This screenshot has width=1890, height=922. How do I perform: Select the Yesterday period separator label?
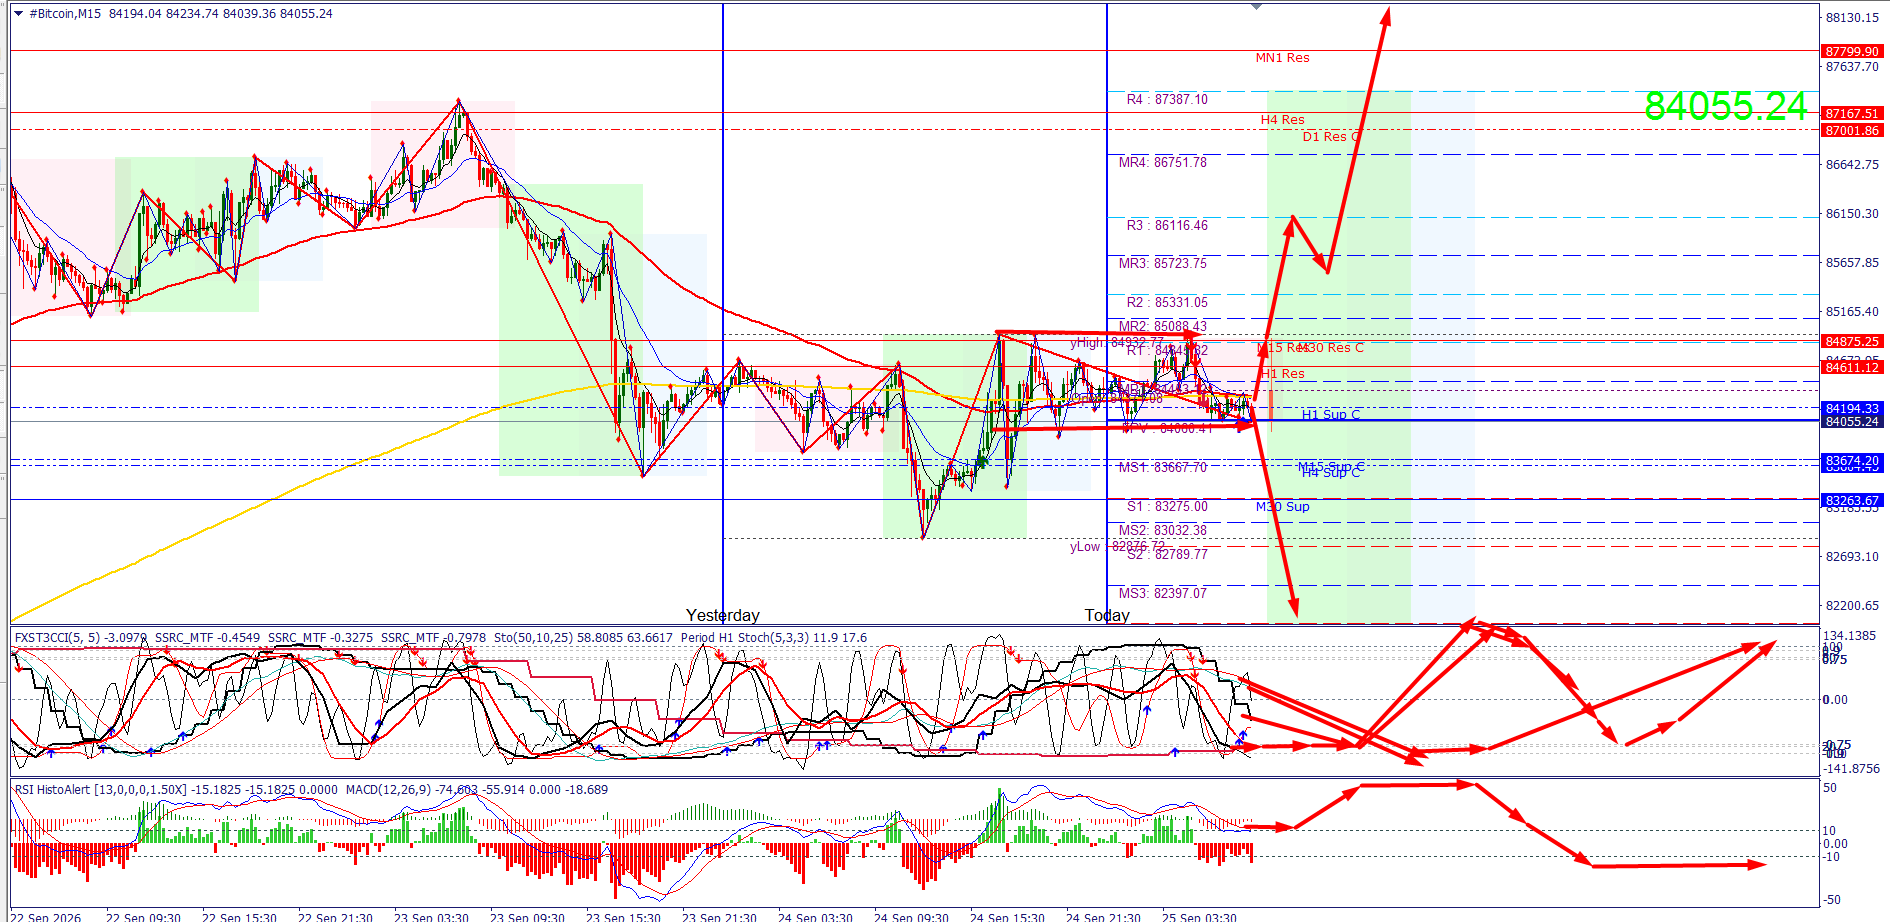[x=722, y=615]
